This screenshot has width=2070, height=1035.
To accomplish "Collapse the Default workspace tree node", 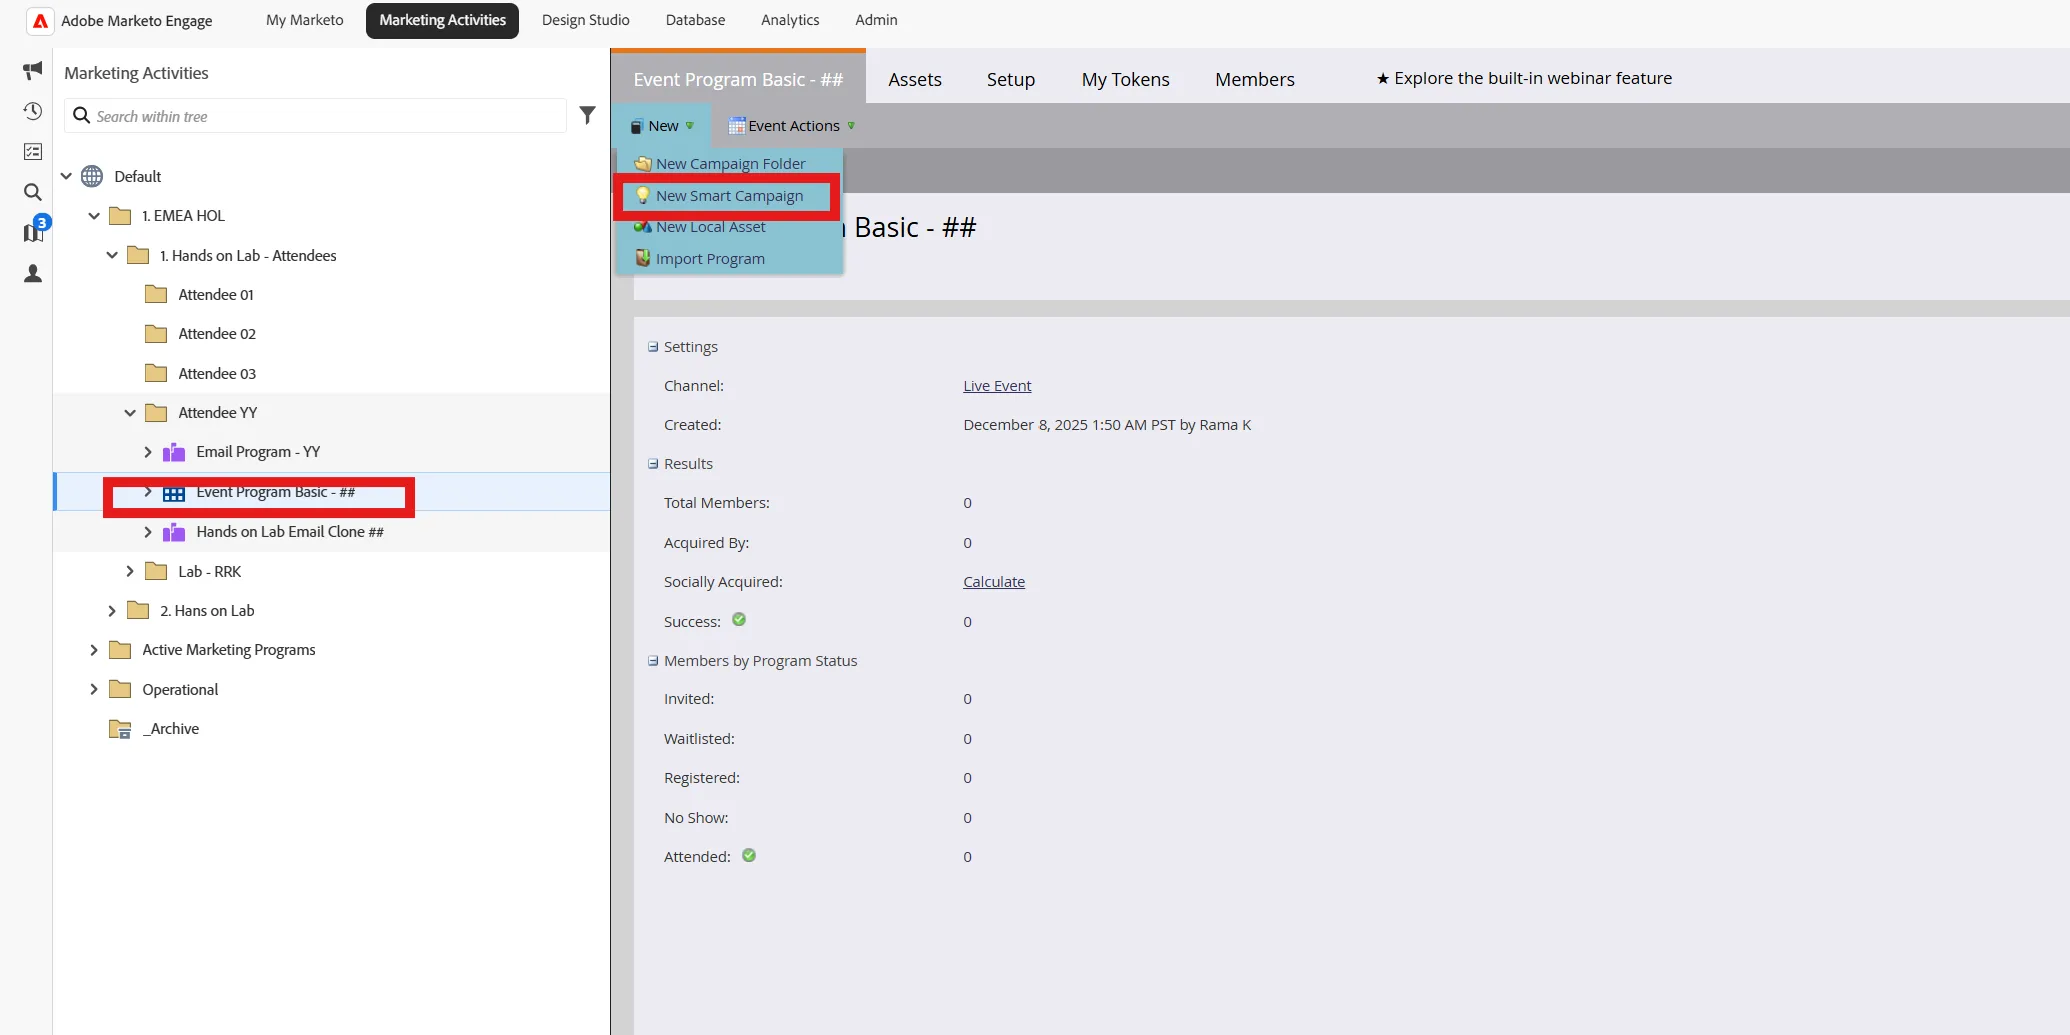I will point(66,176).
